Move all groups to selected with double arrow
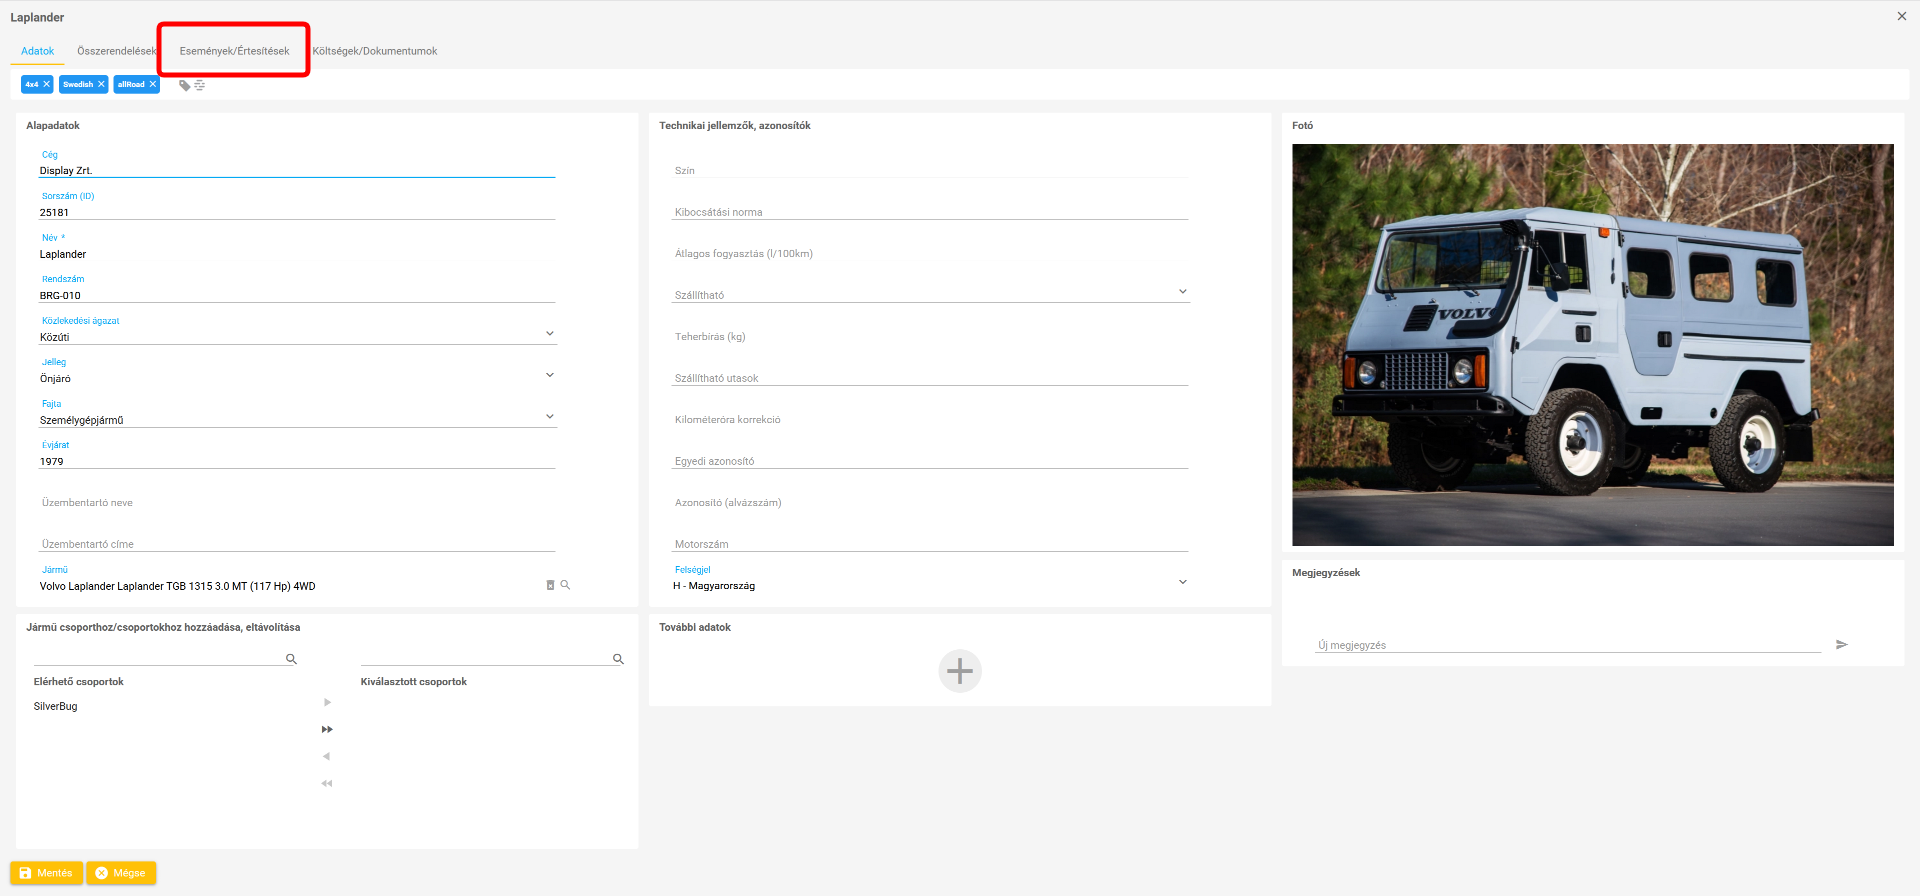Screen dimensions: 1920x896 (x=327, y=729)
